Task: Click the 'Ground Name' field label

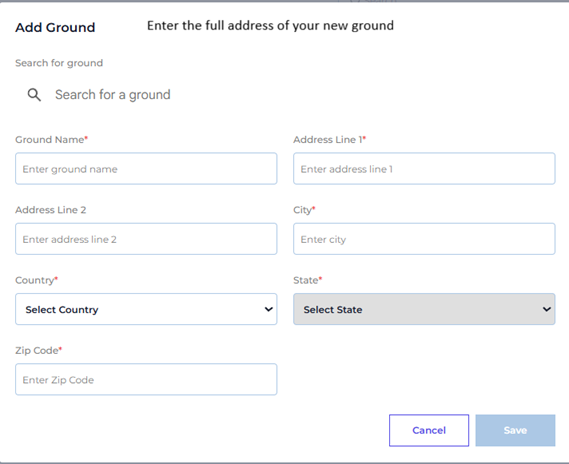Action: (52, 140)
